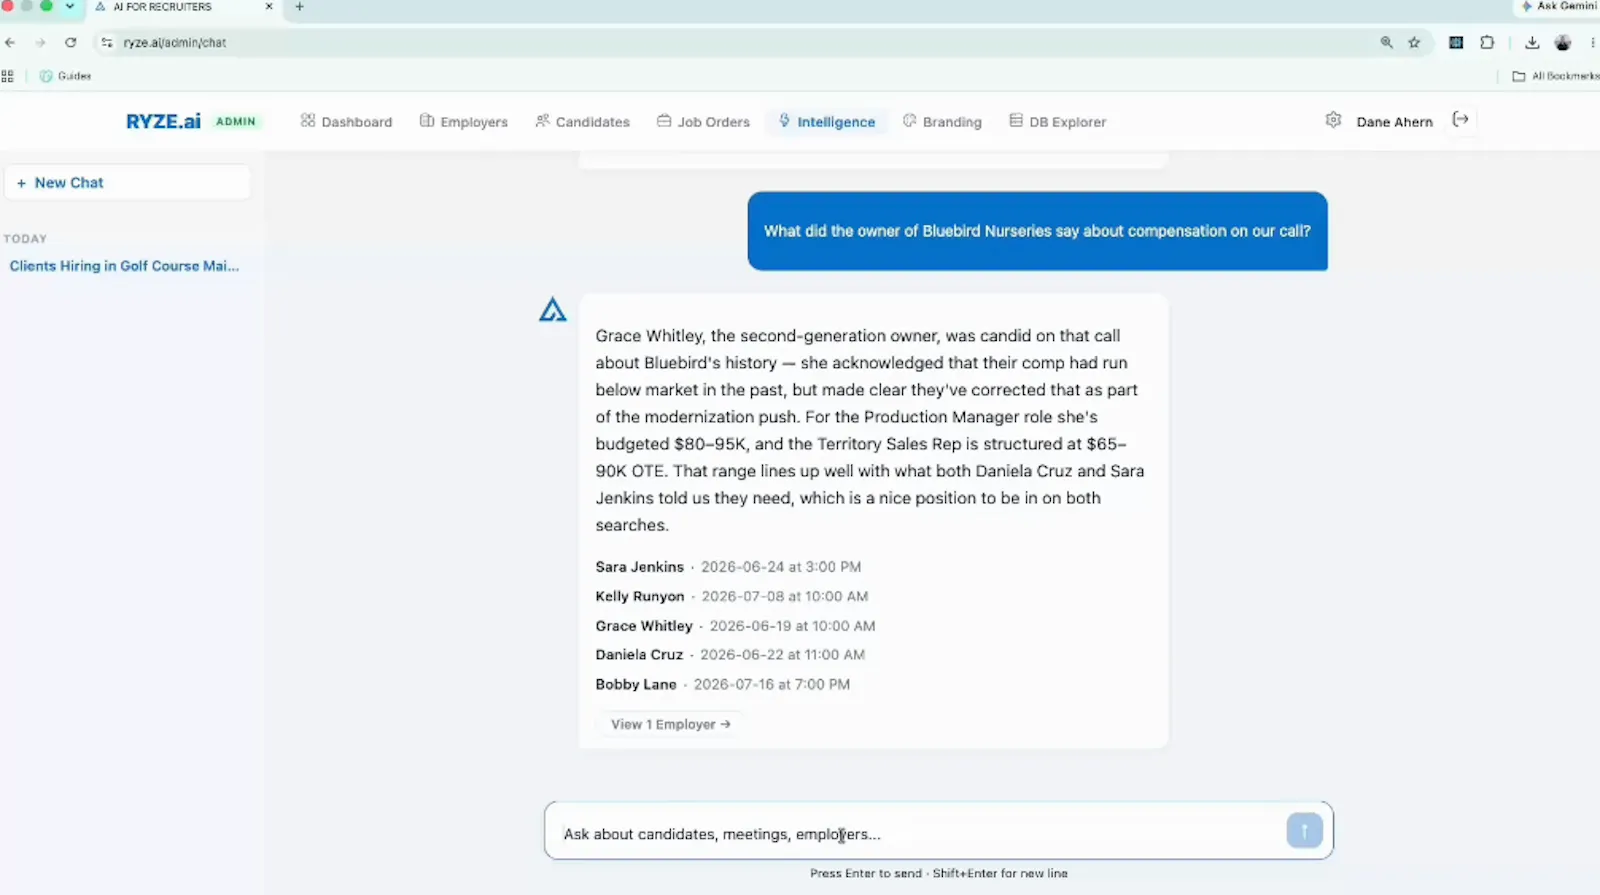
Task: Close the AI FOR RECRUITERS tab
Action: point(269,7)
